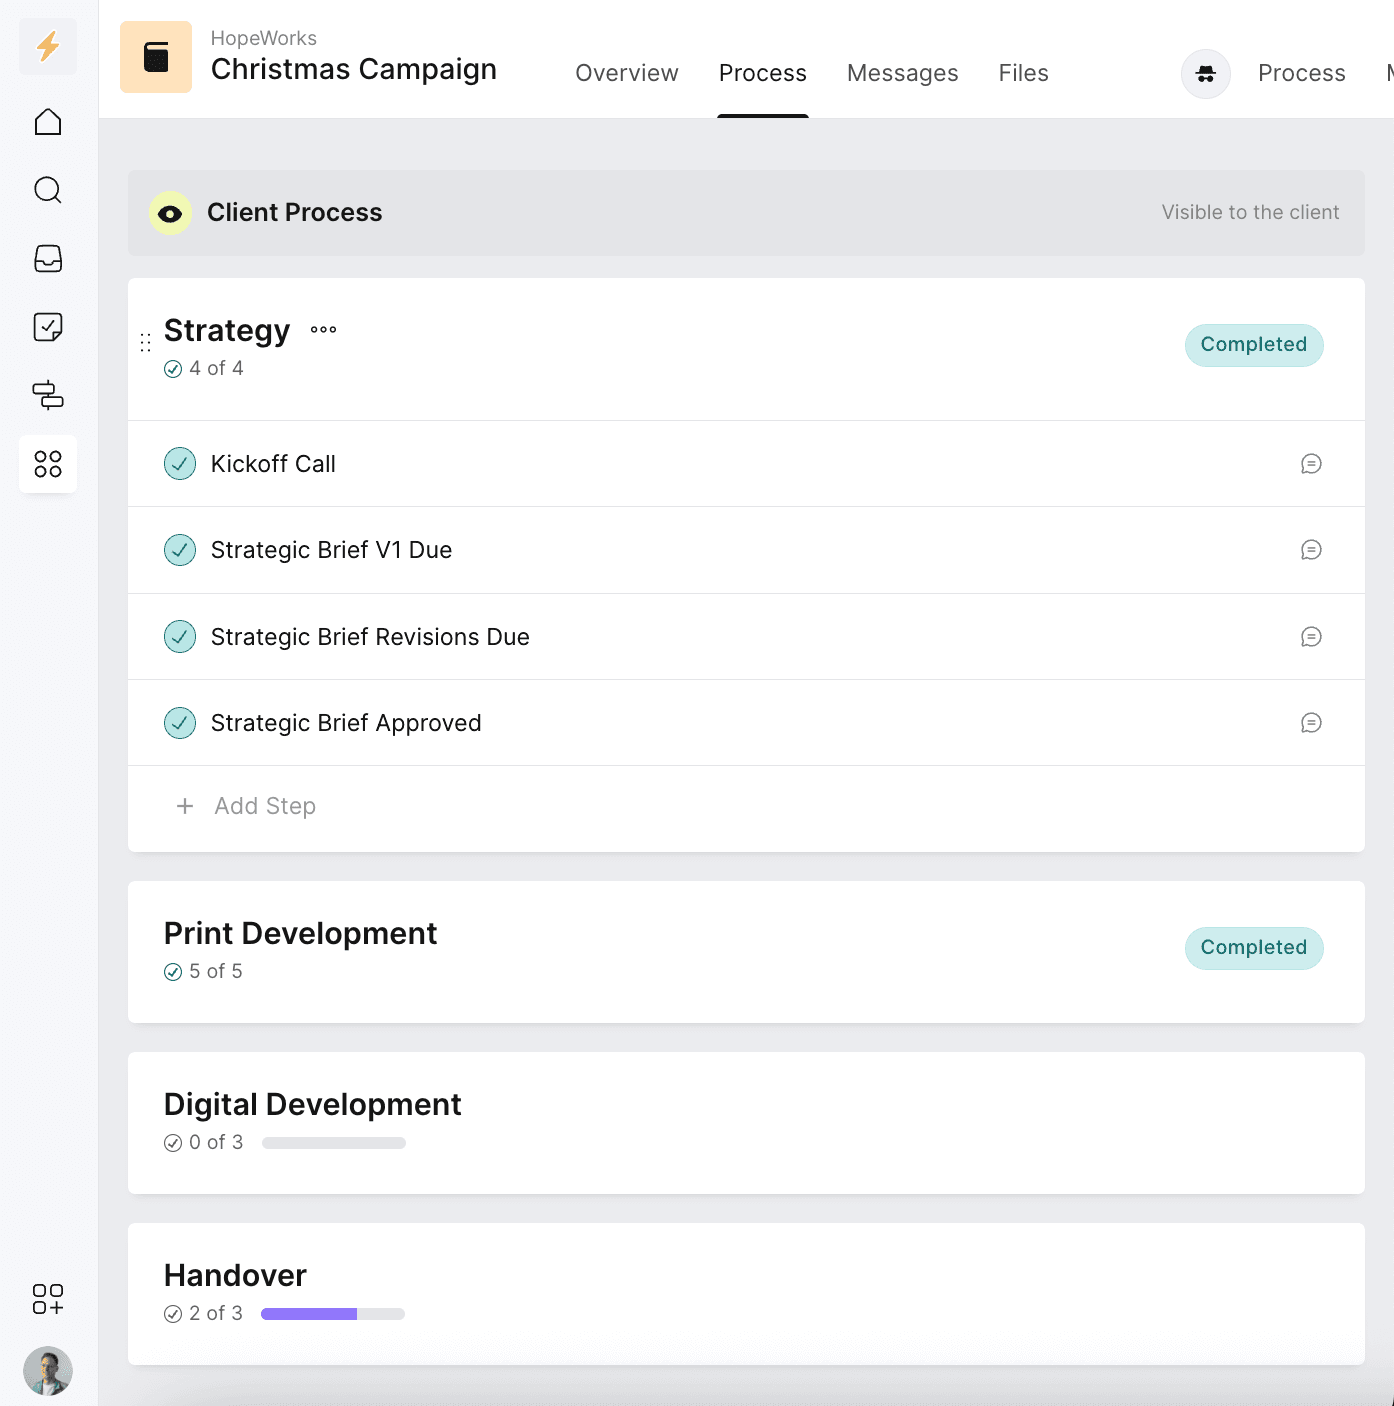Expand the Digital Development section
The width and height of the screenshot is (1394, 1406).
click(312, 1105)
